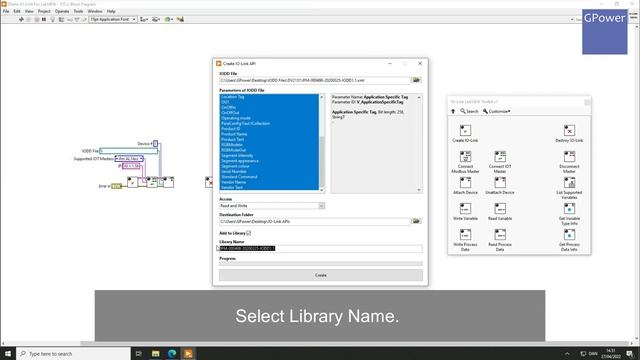Open the Access dropdown (Read and Write)
Viewport: 640px width, 360px height.
click(x=272, y=206)
